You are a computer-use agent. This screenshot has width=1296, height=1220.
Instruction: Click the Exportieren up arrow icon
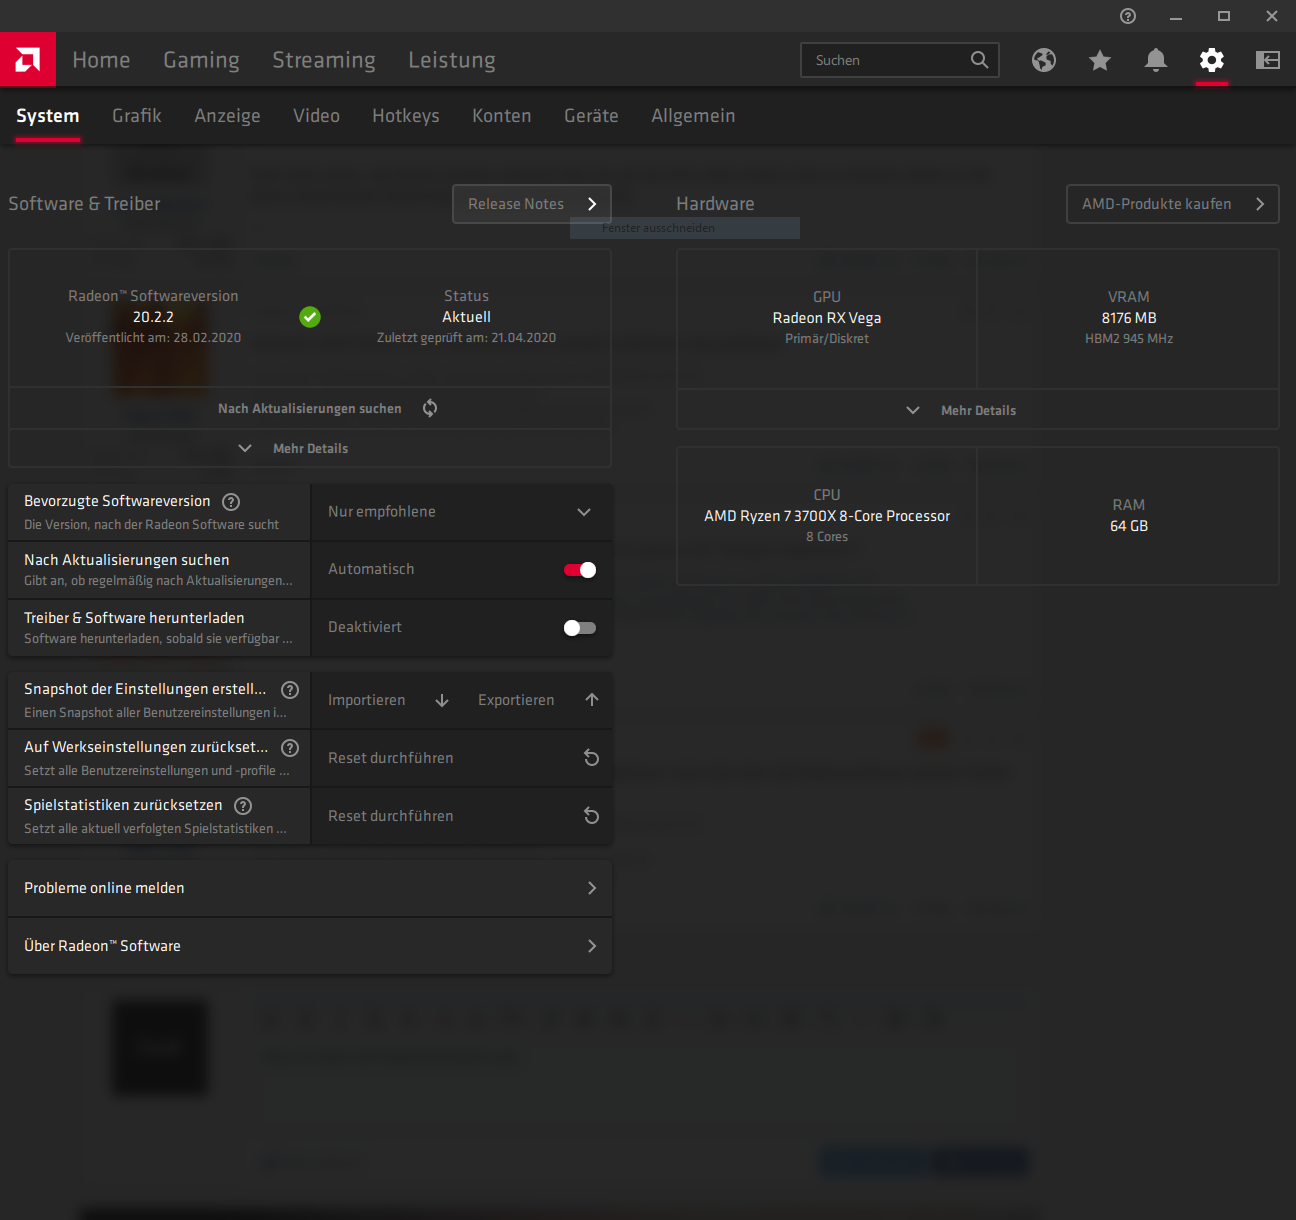[x=592, y=700]
